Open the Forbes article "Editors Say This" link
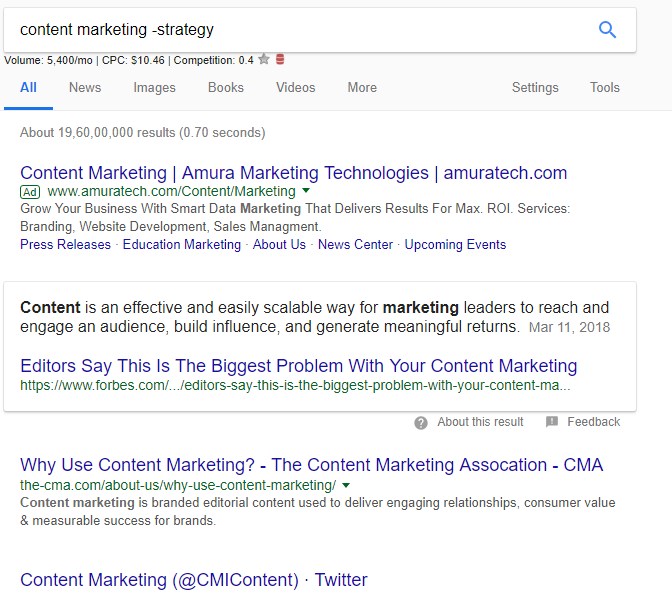 298,366
